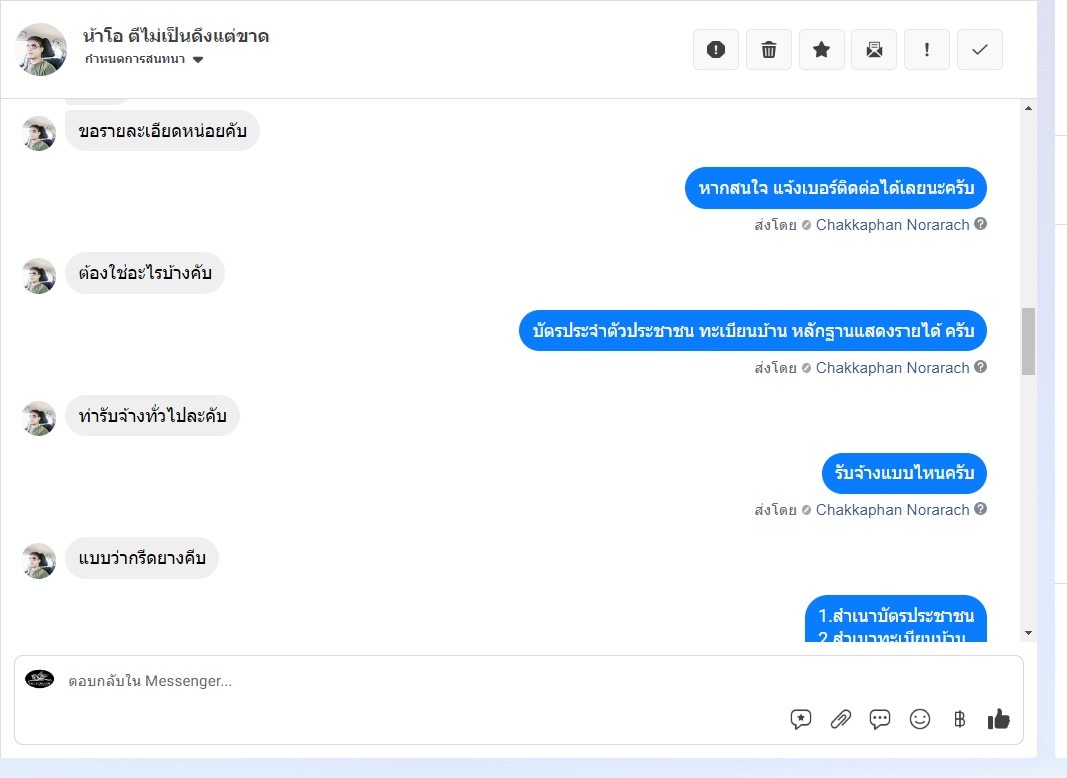This screenshot has height=778, width=1067.
Task: Click scrollbar up arrow in chat
Action: [1028, 108]
